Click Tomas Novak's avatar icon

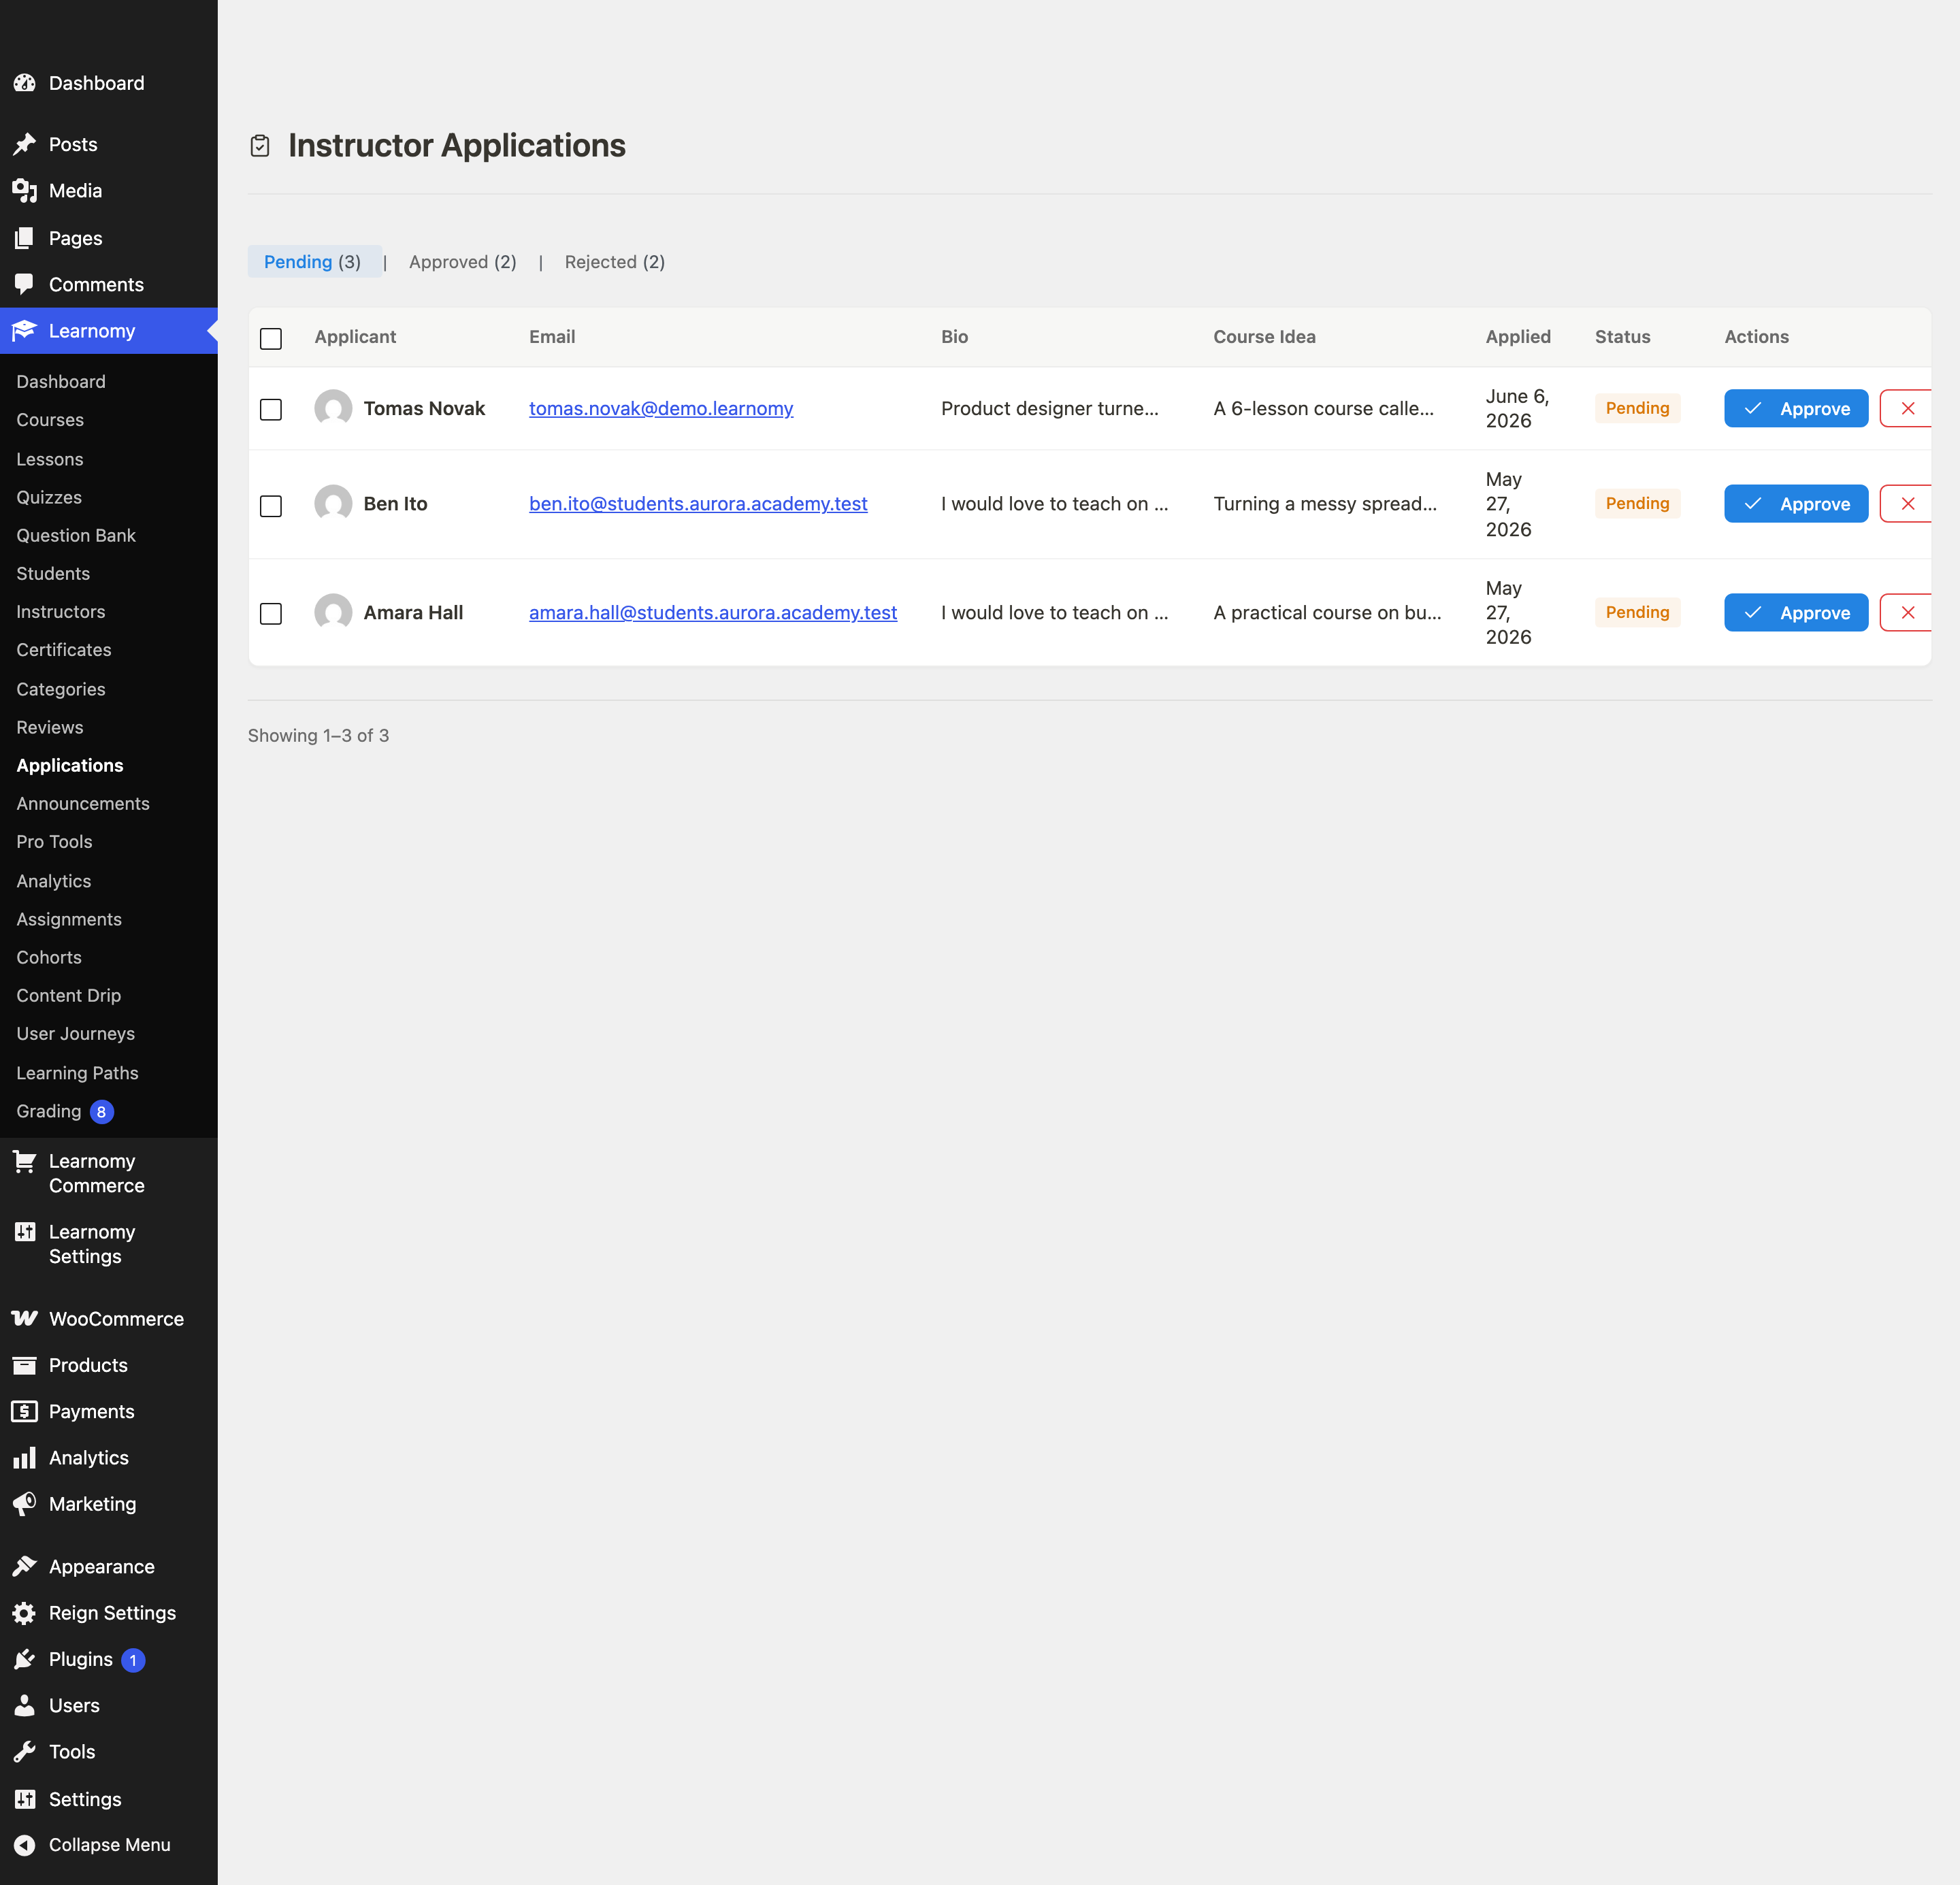coord(333,408)
